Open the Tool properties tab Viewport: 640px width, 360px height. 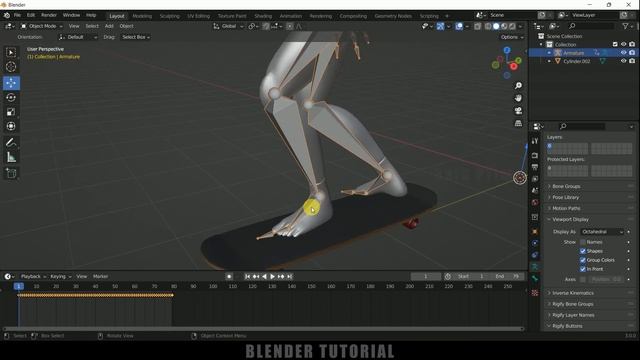tap(535, 141)
